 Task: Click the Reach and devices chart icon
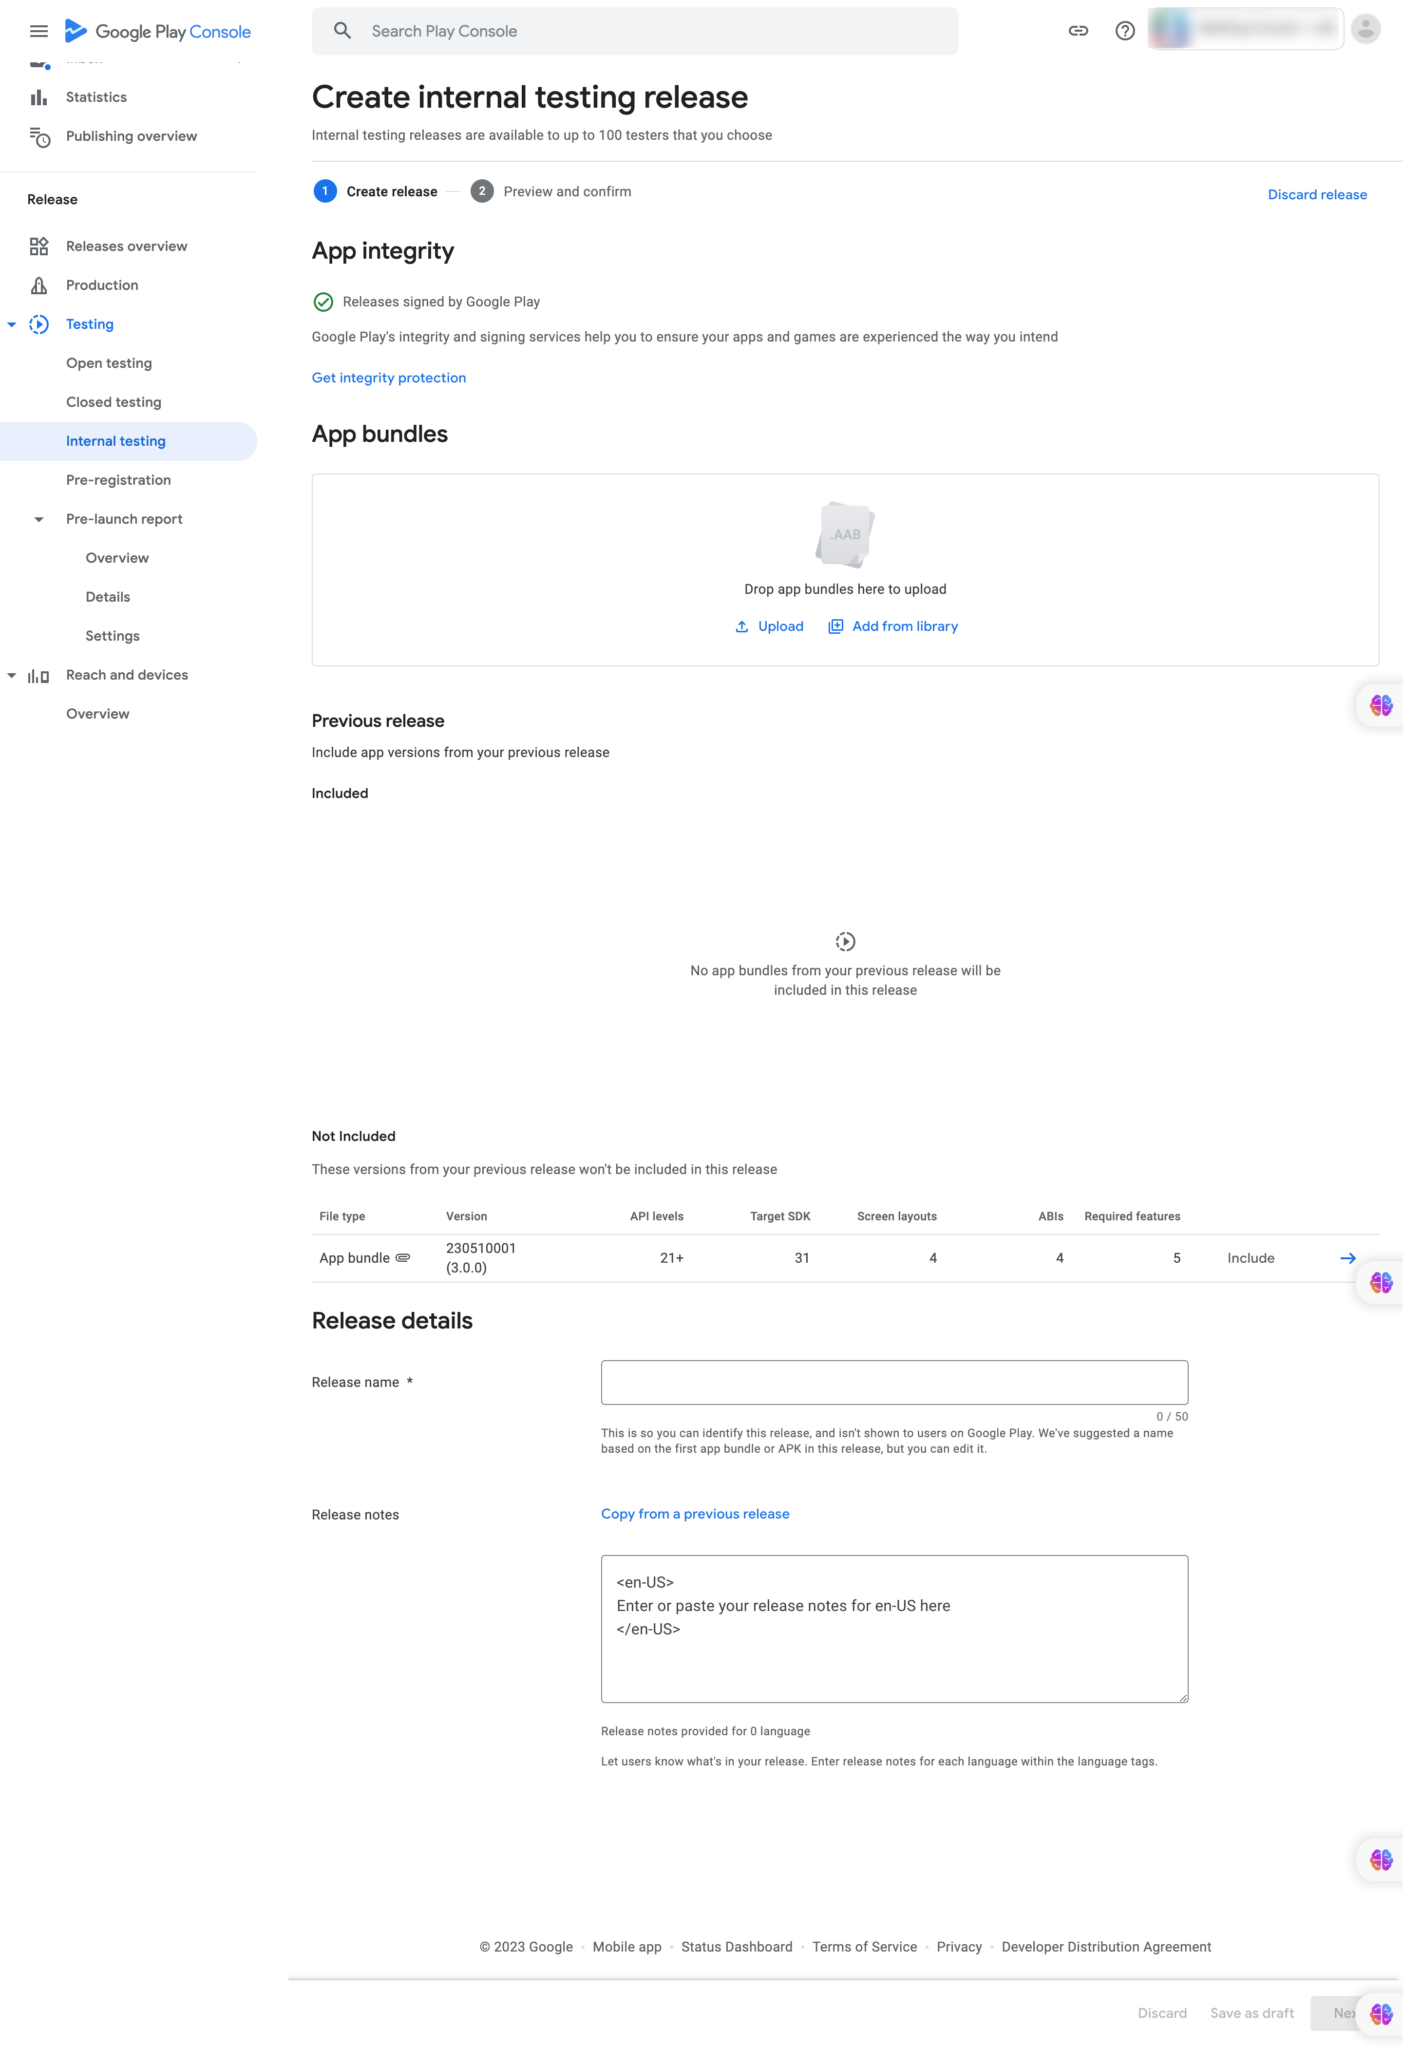point(39,676)
